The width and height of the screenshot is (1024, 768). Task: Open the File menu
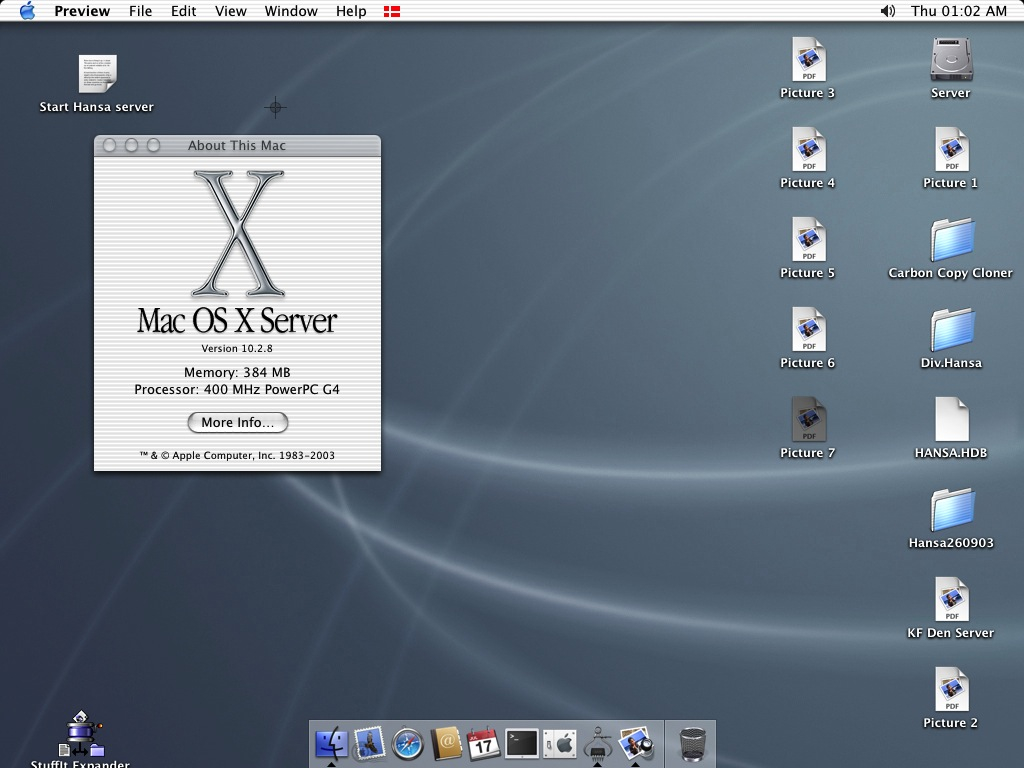pyautogui.click(x=140, y=11)
